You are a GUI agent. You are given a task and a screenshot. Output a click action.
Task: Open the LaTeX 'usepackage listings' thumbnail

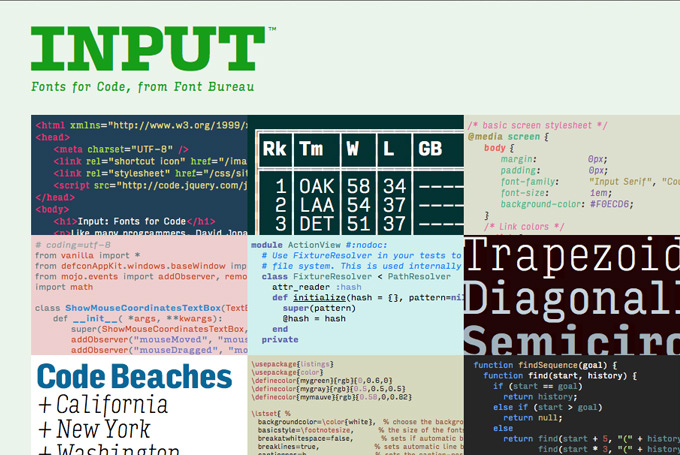(x=356, y=405)
